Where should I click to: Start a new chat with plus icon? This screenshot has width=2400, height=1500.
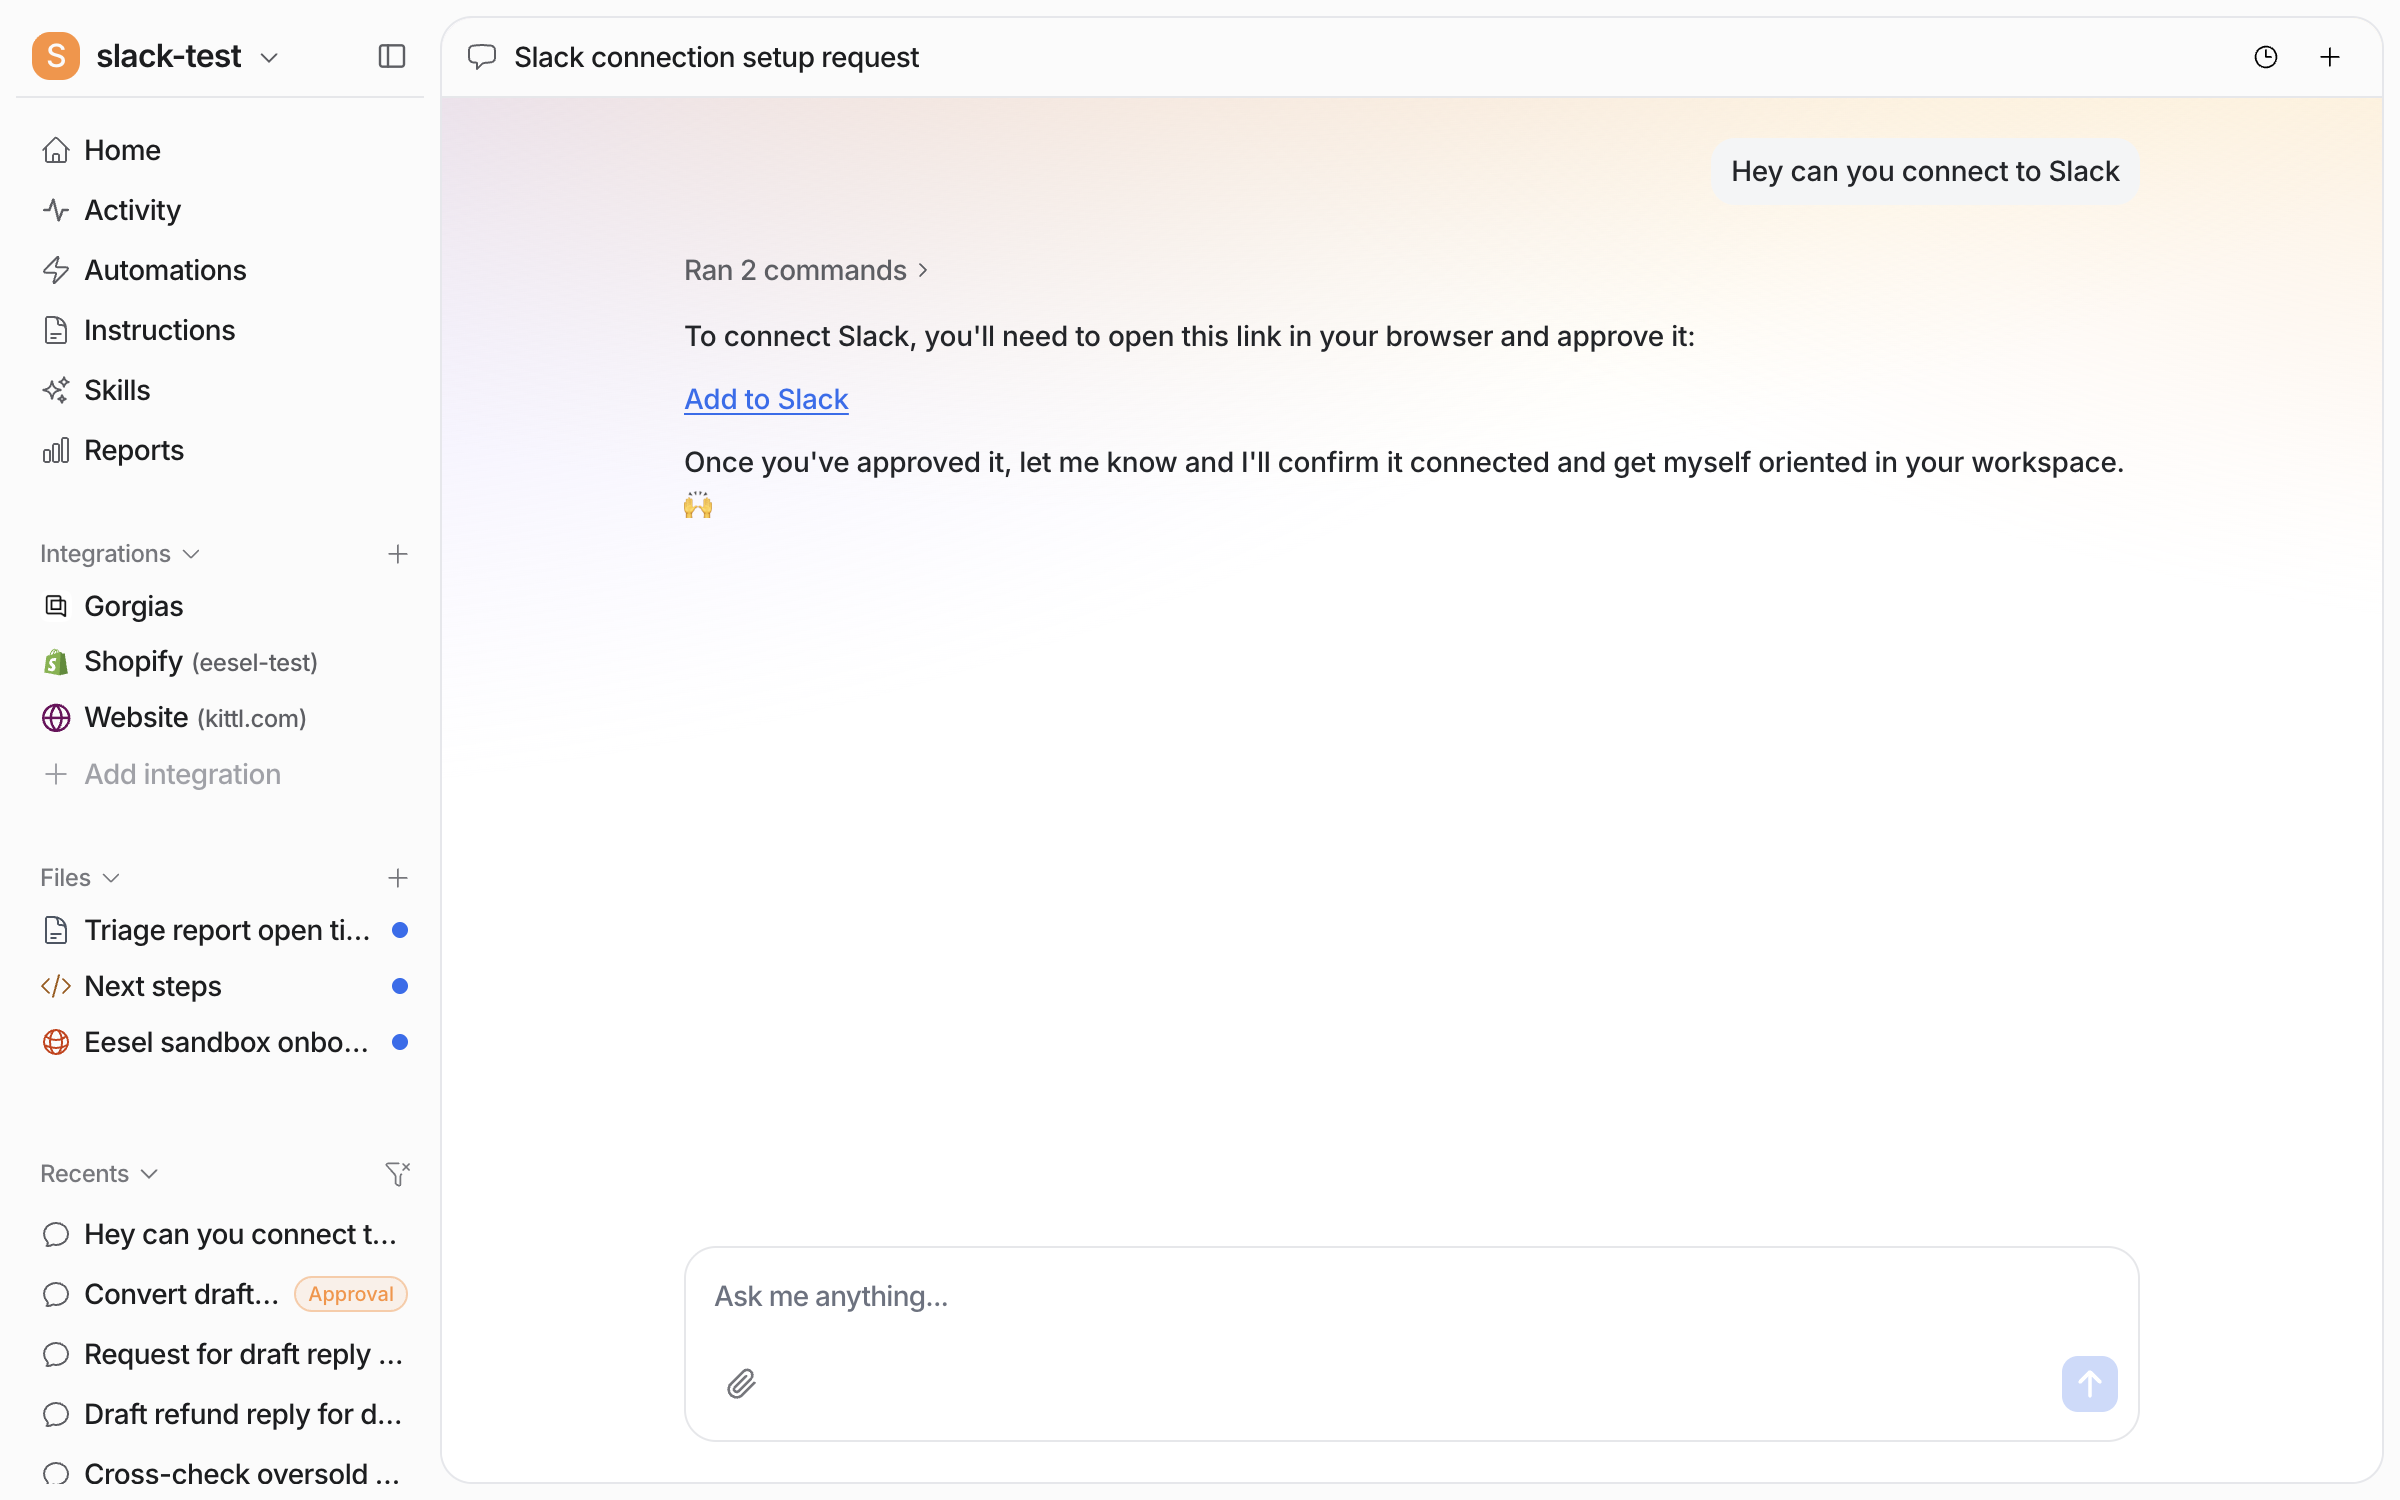pos(2330,57)
